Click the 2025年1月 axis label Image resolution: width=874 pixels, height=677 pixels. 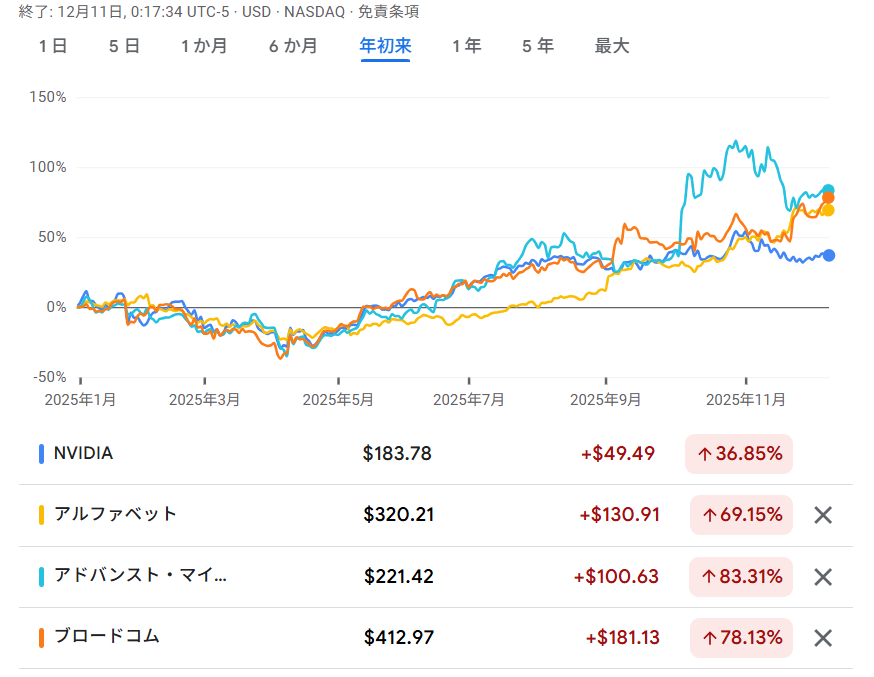coord(80,400)
